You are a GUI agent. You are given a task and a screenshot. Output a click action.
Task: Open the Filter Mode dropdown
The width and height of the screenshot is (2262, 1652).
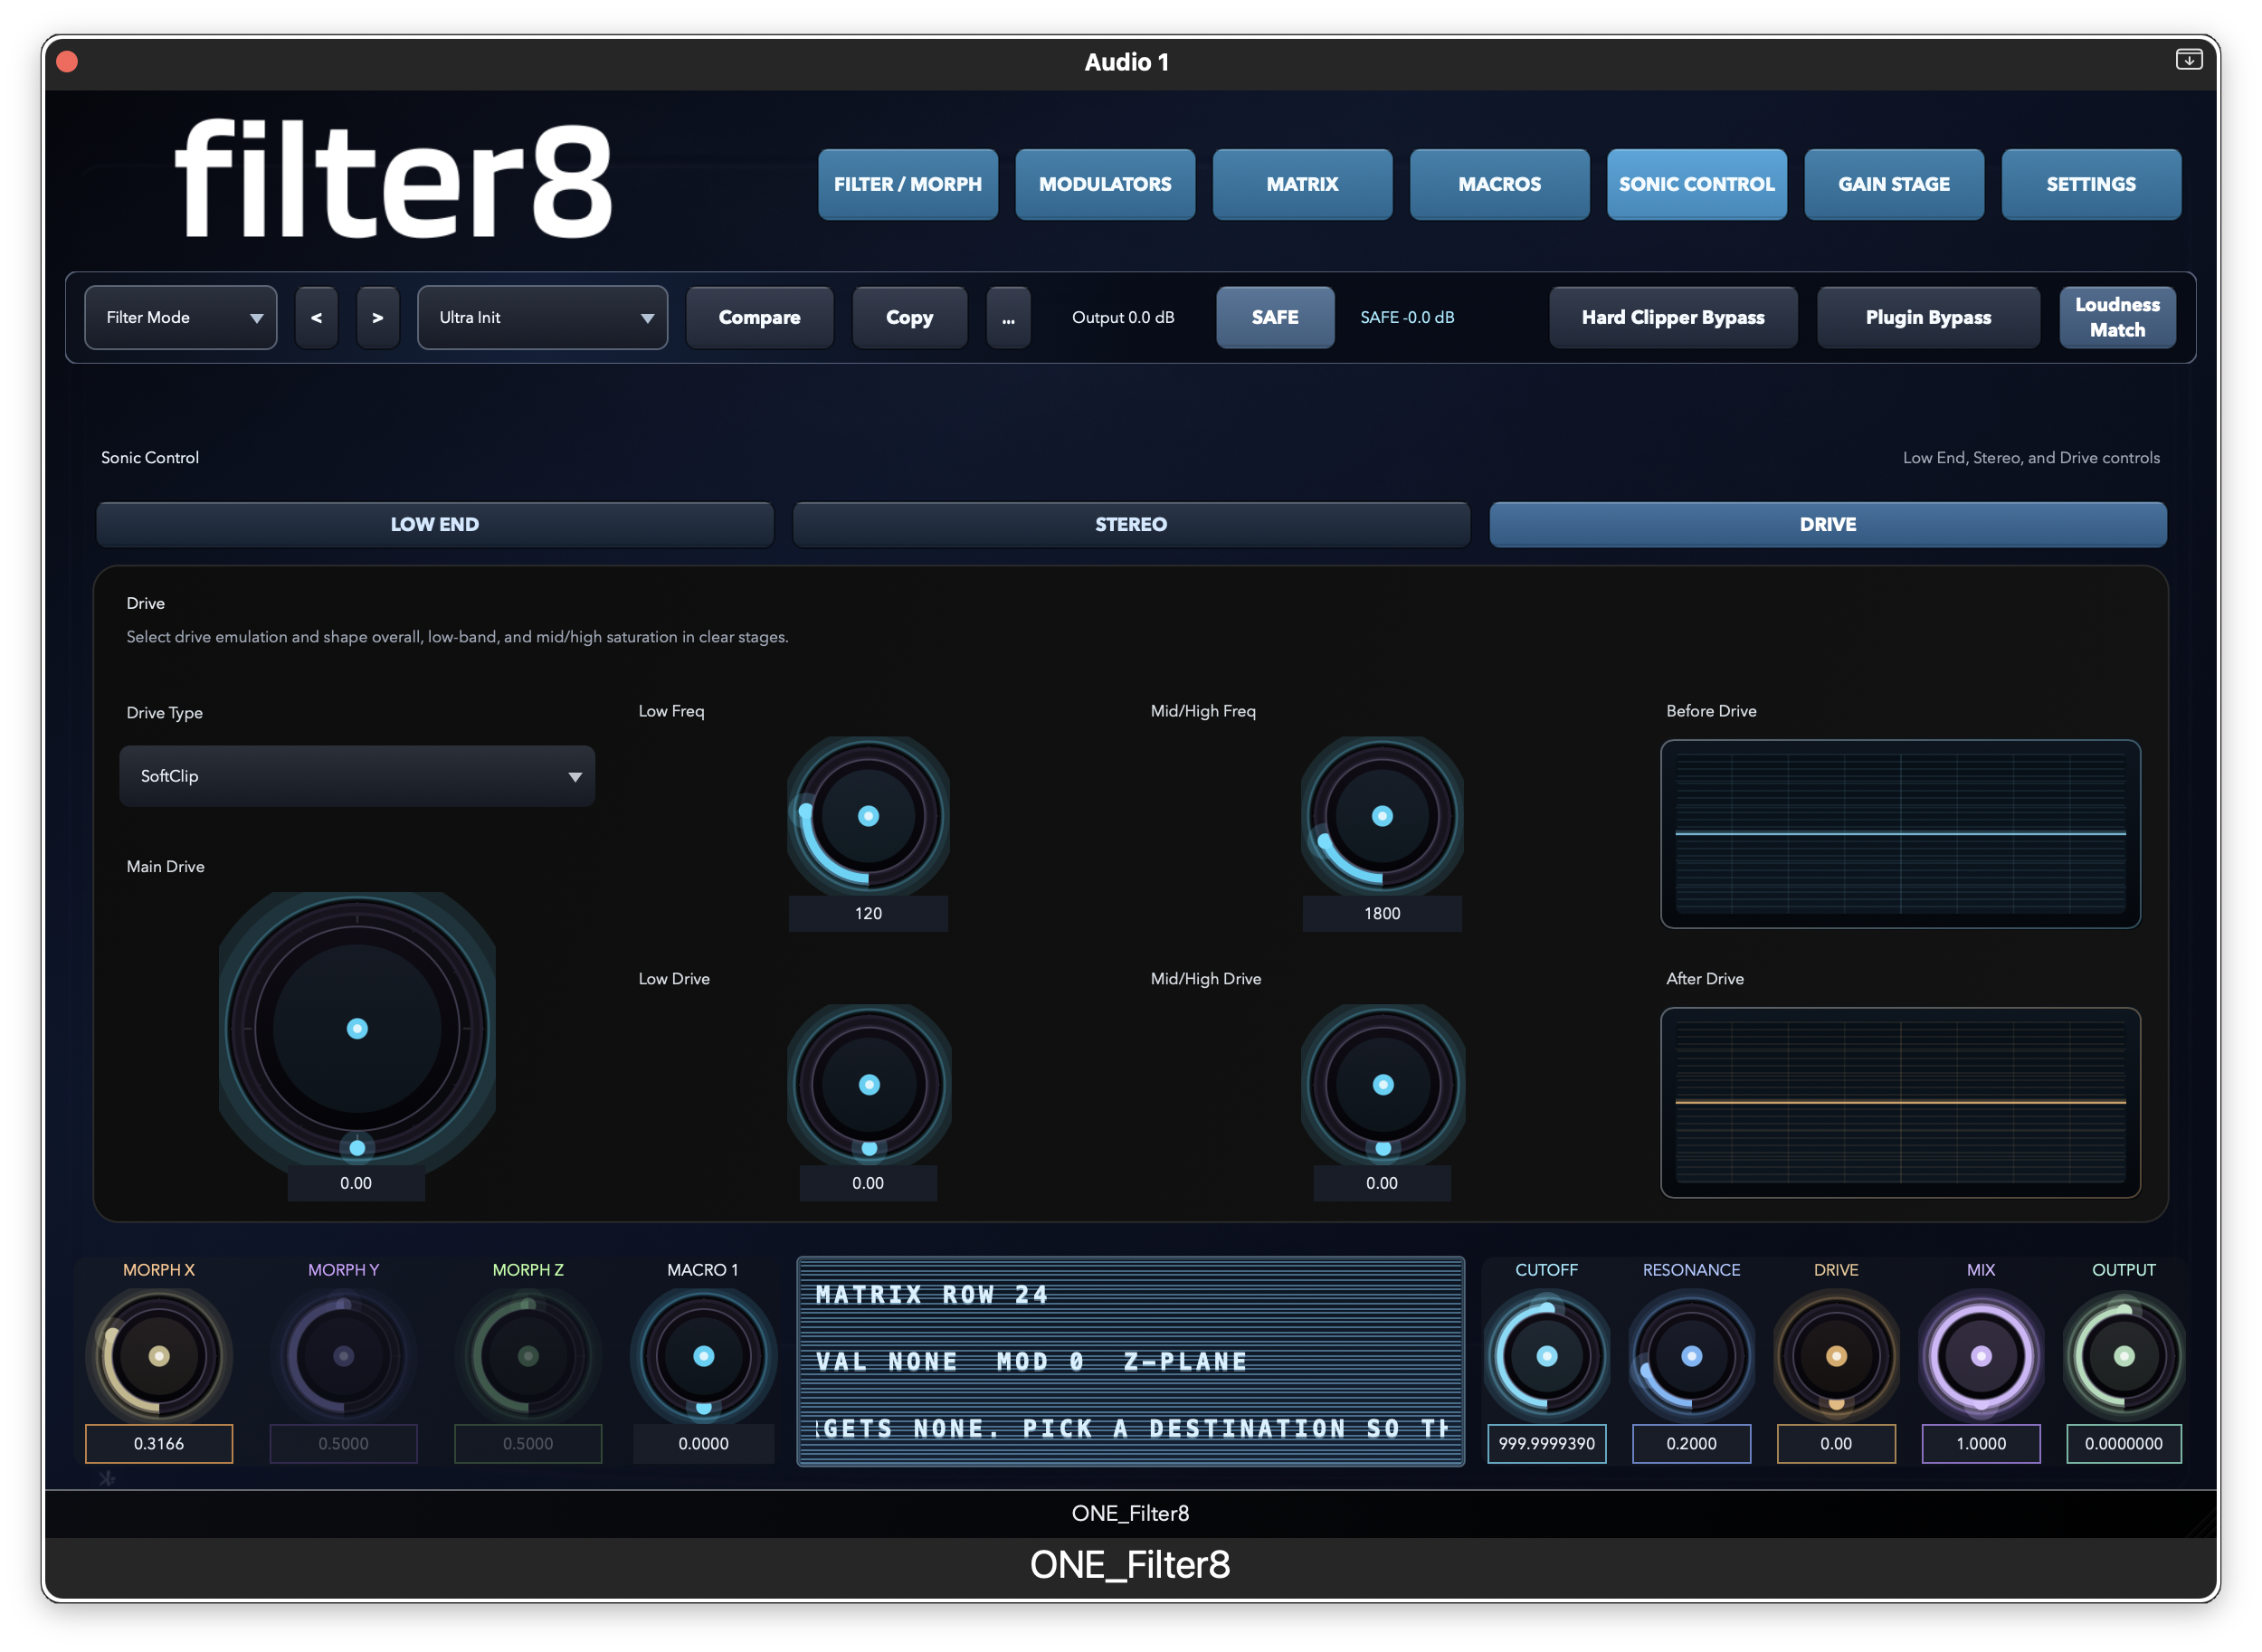click(181, 317)
